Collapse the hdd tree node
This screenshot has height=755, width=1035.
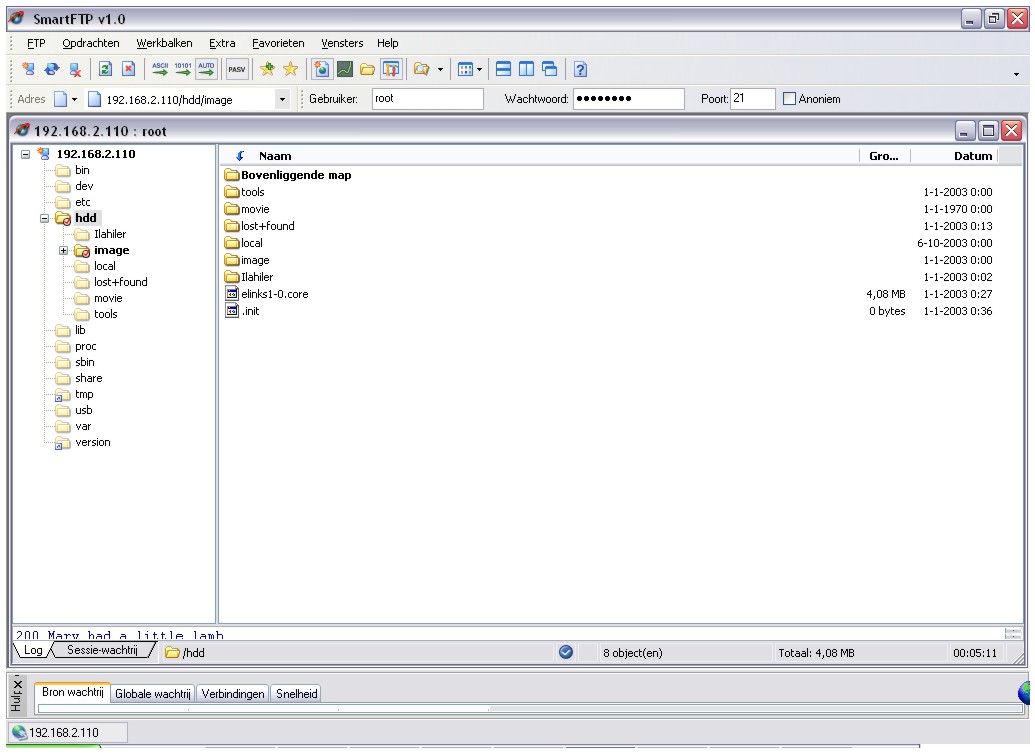(44, 218)
